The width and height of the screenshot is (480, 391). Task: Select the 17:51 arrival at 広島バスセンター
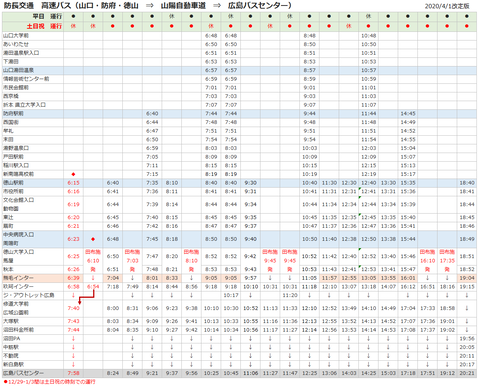pos(427,373)
